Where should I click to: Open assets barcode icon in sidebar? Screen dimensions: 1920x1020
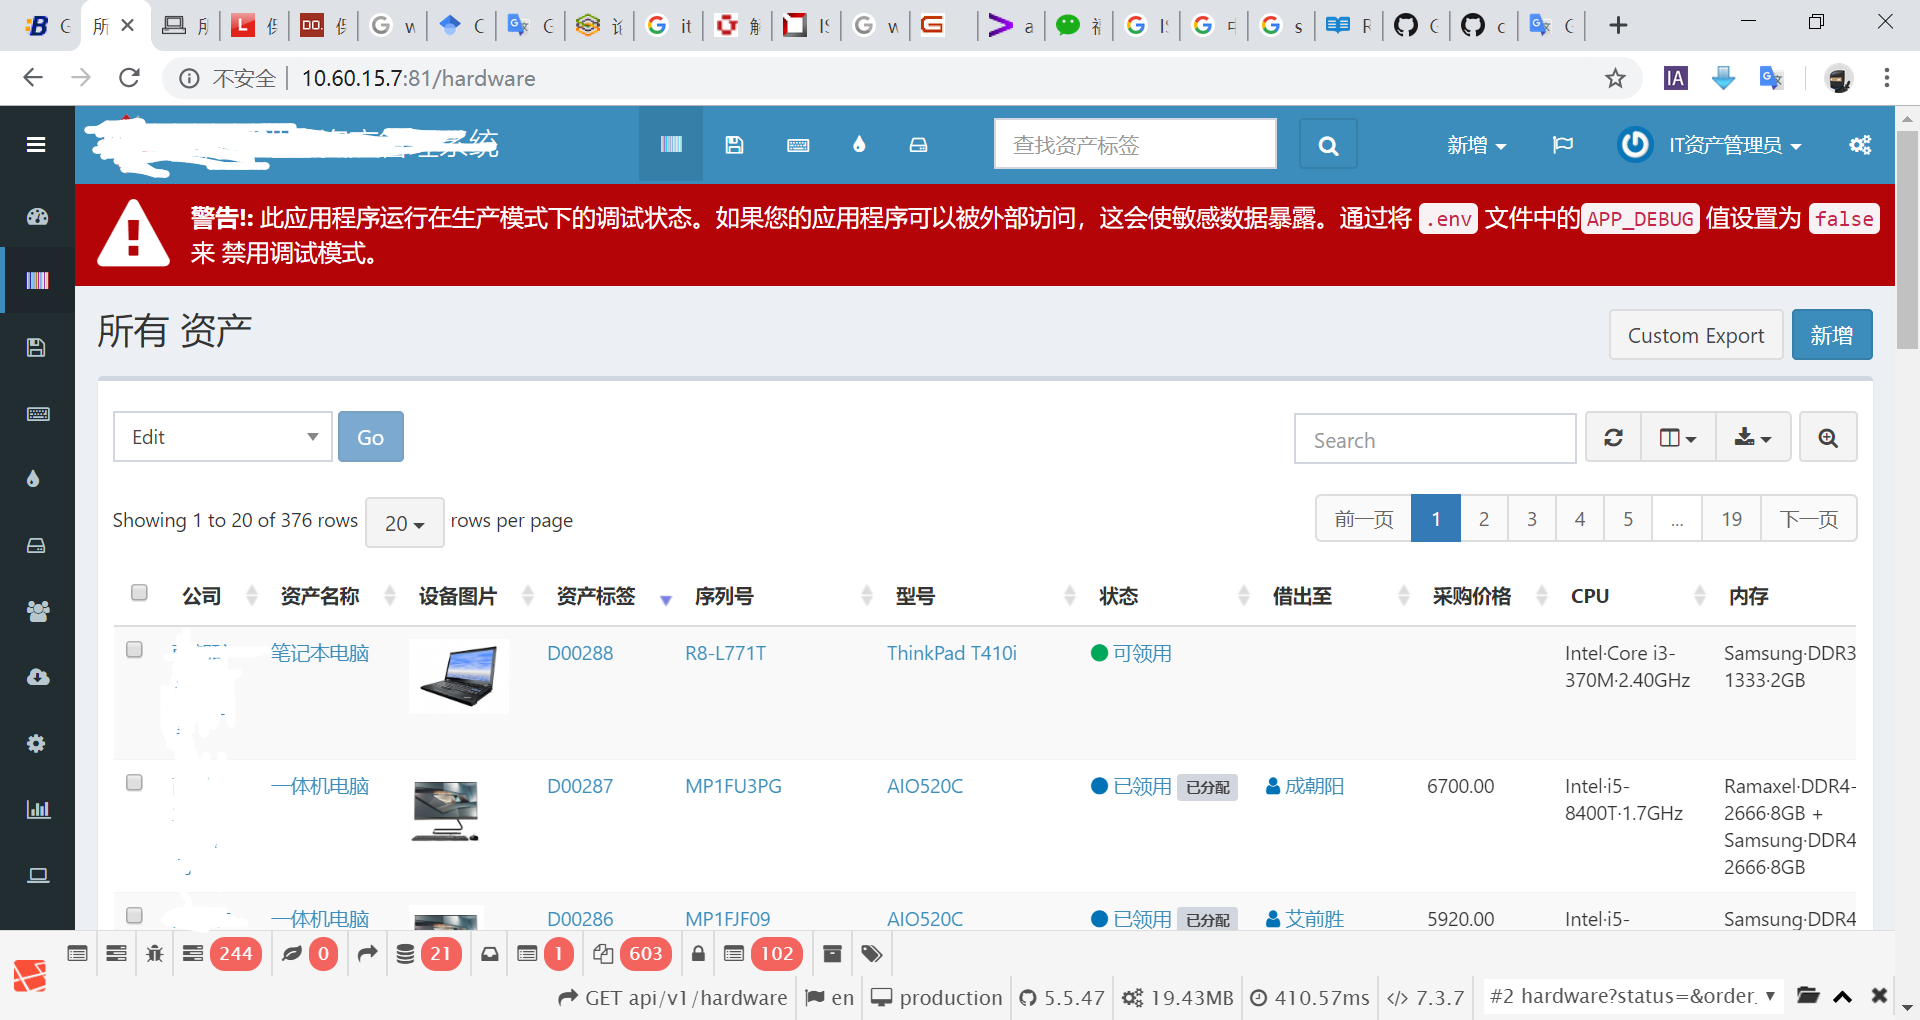37,281
